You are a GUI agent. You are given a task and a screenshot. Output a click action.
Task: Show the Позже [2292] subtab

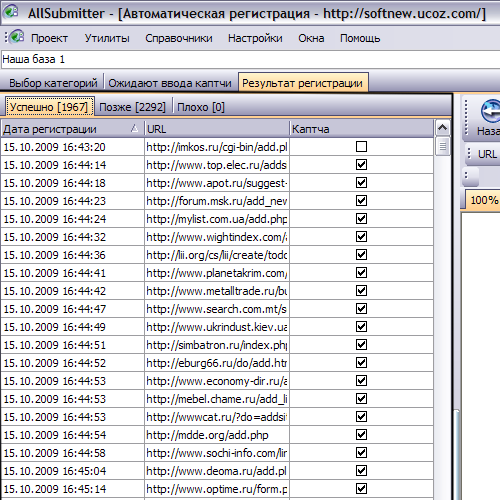132,107
